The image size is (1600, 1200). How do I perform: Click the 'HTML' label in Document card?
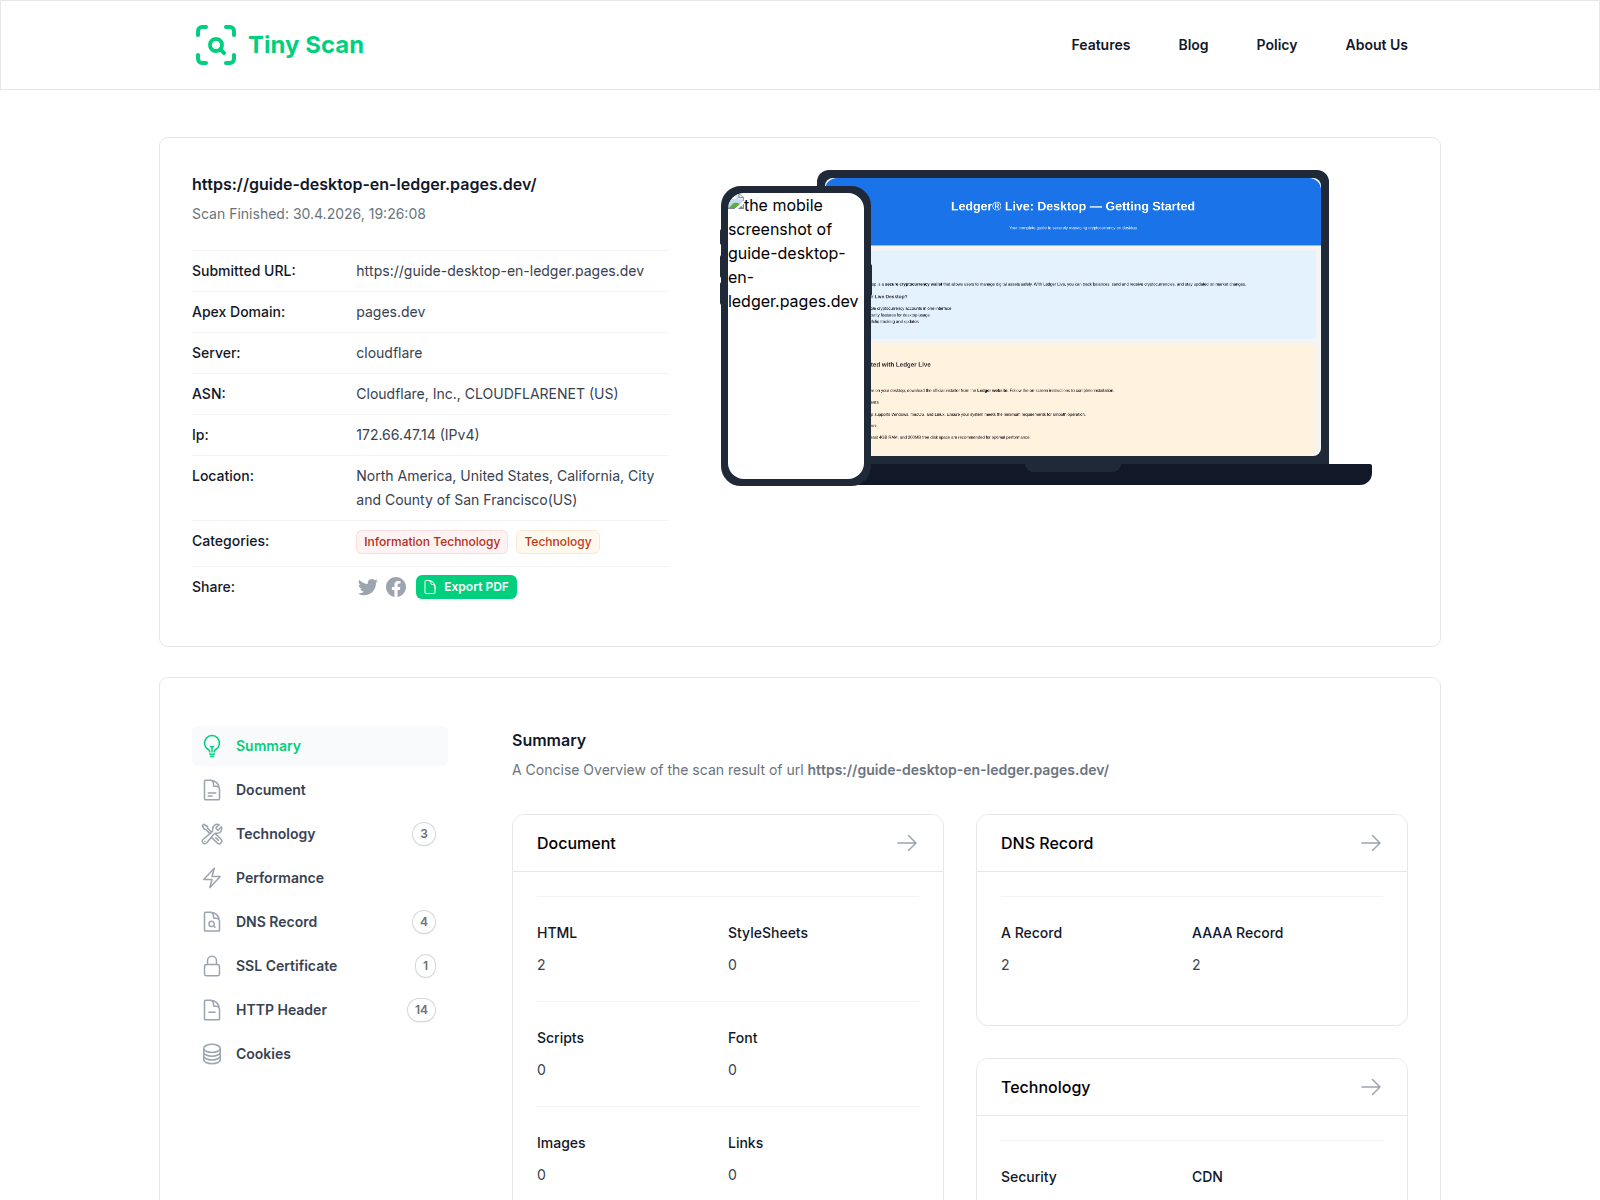pos(557,933)
